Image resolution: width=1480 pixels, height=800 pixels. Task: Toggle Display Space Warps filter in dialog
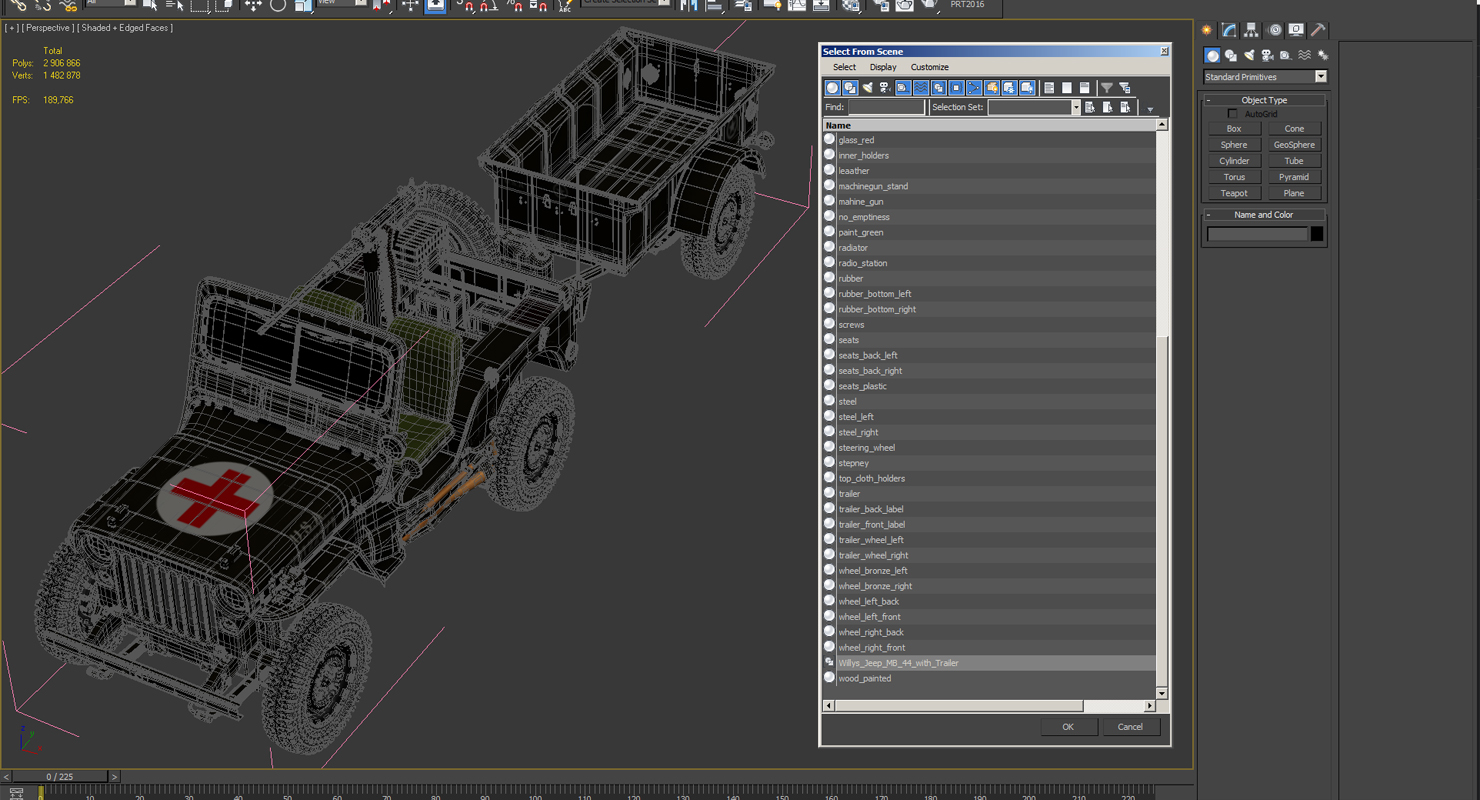click(921, 88)
